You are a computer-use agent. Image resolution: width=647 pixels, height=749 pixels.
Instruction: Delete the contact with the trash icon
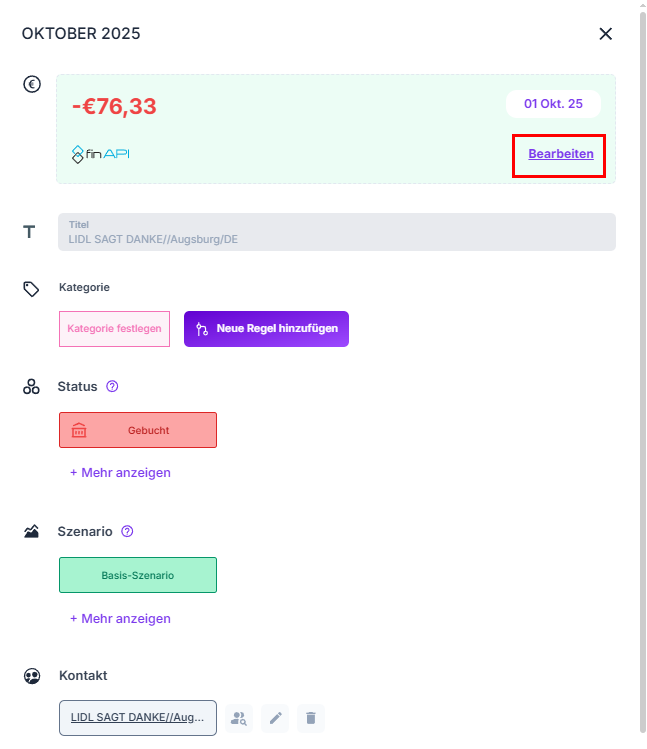[x=311, y=718]
